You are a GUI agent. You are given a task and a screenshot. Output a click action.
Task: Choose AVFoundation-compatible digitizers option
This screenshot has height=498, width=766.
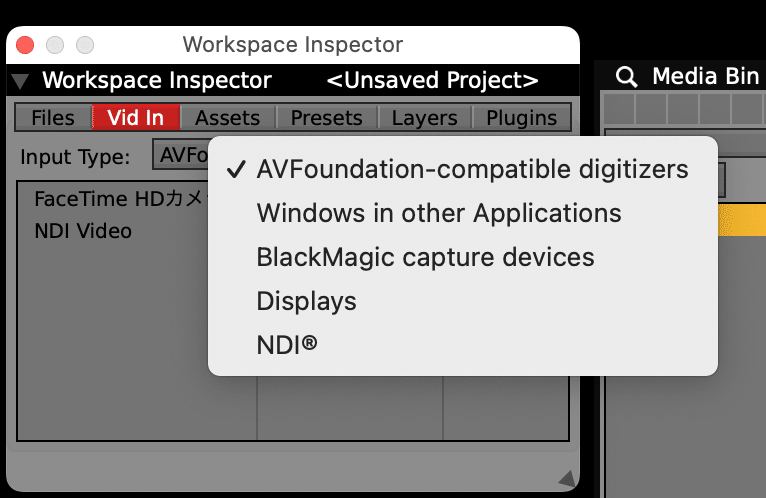[x=472, y=169]
